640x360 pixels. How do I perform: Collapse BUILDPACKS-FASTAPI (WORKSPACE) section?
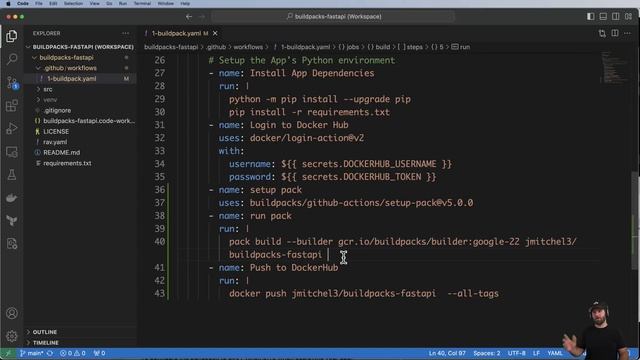point(80,47)
